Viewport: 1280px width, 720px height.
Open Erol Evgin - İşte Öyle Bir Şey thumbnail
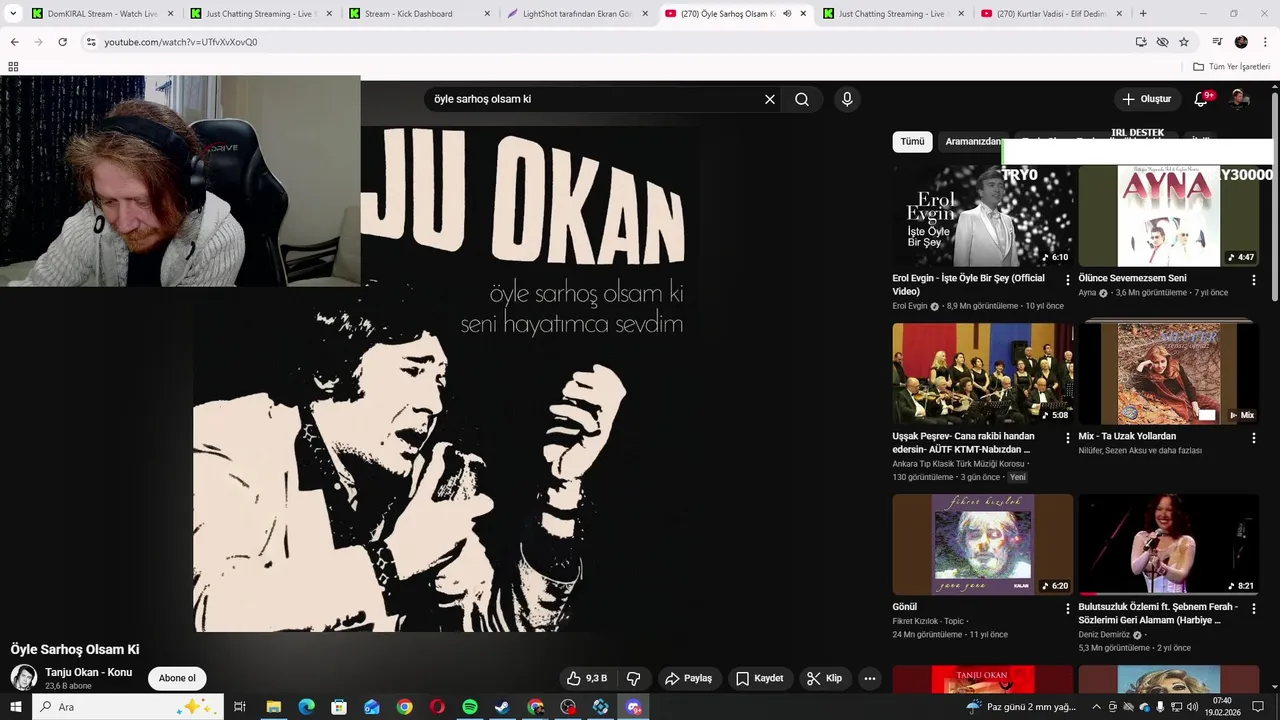tap(983, 216)
